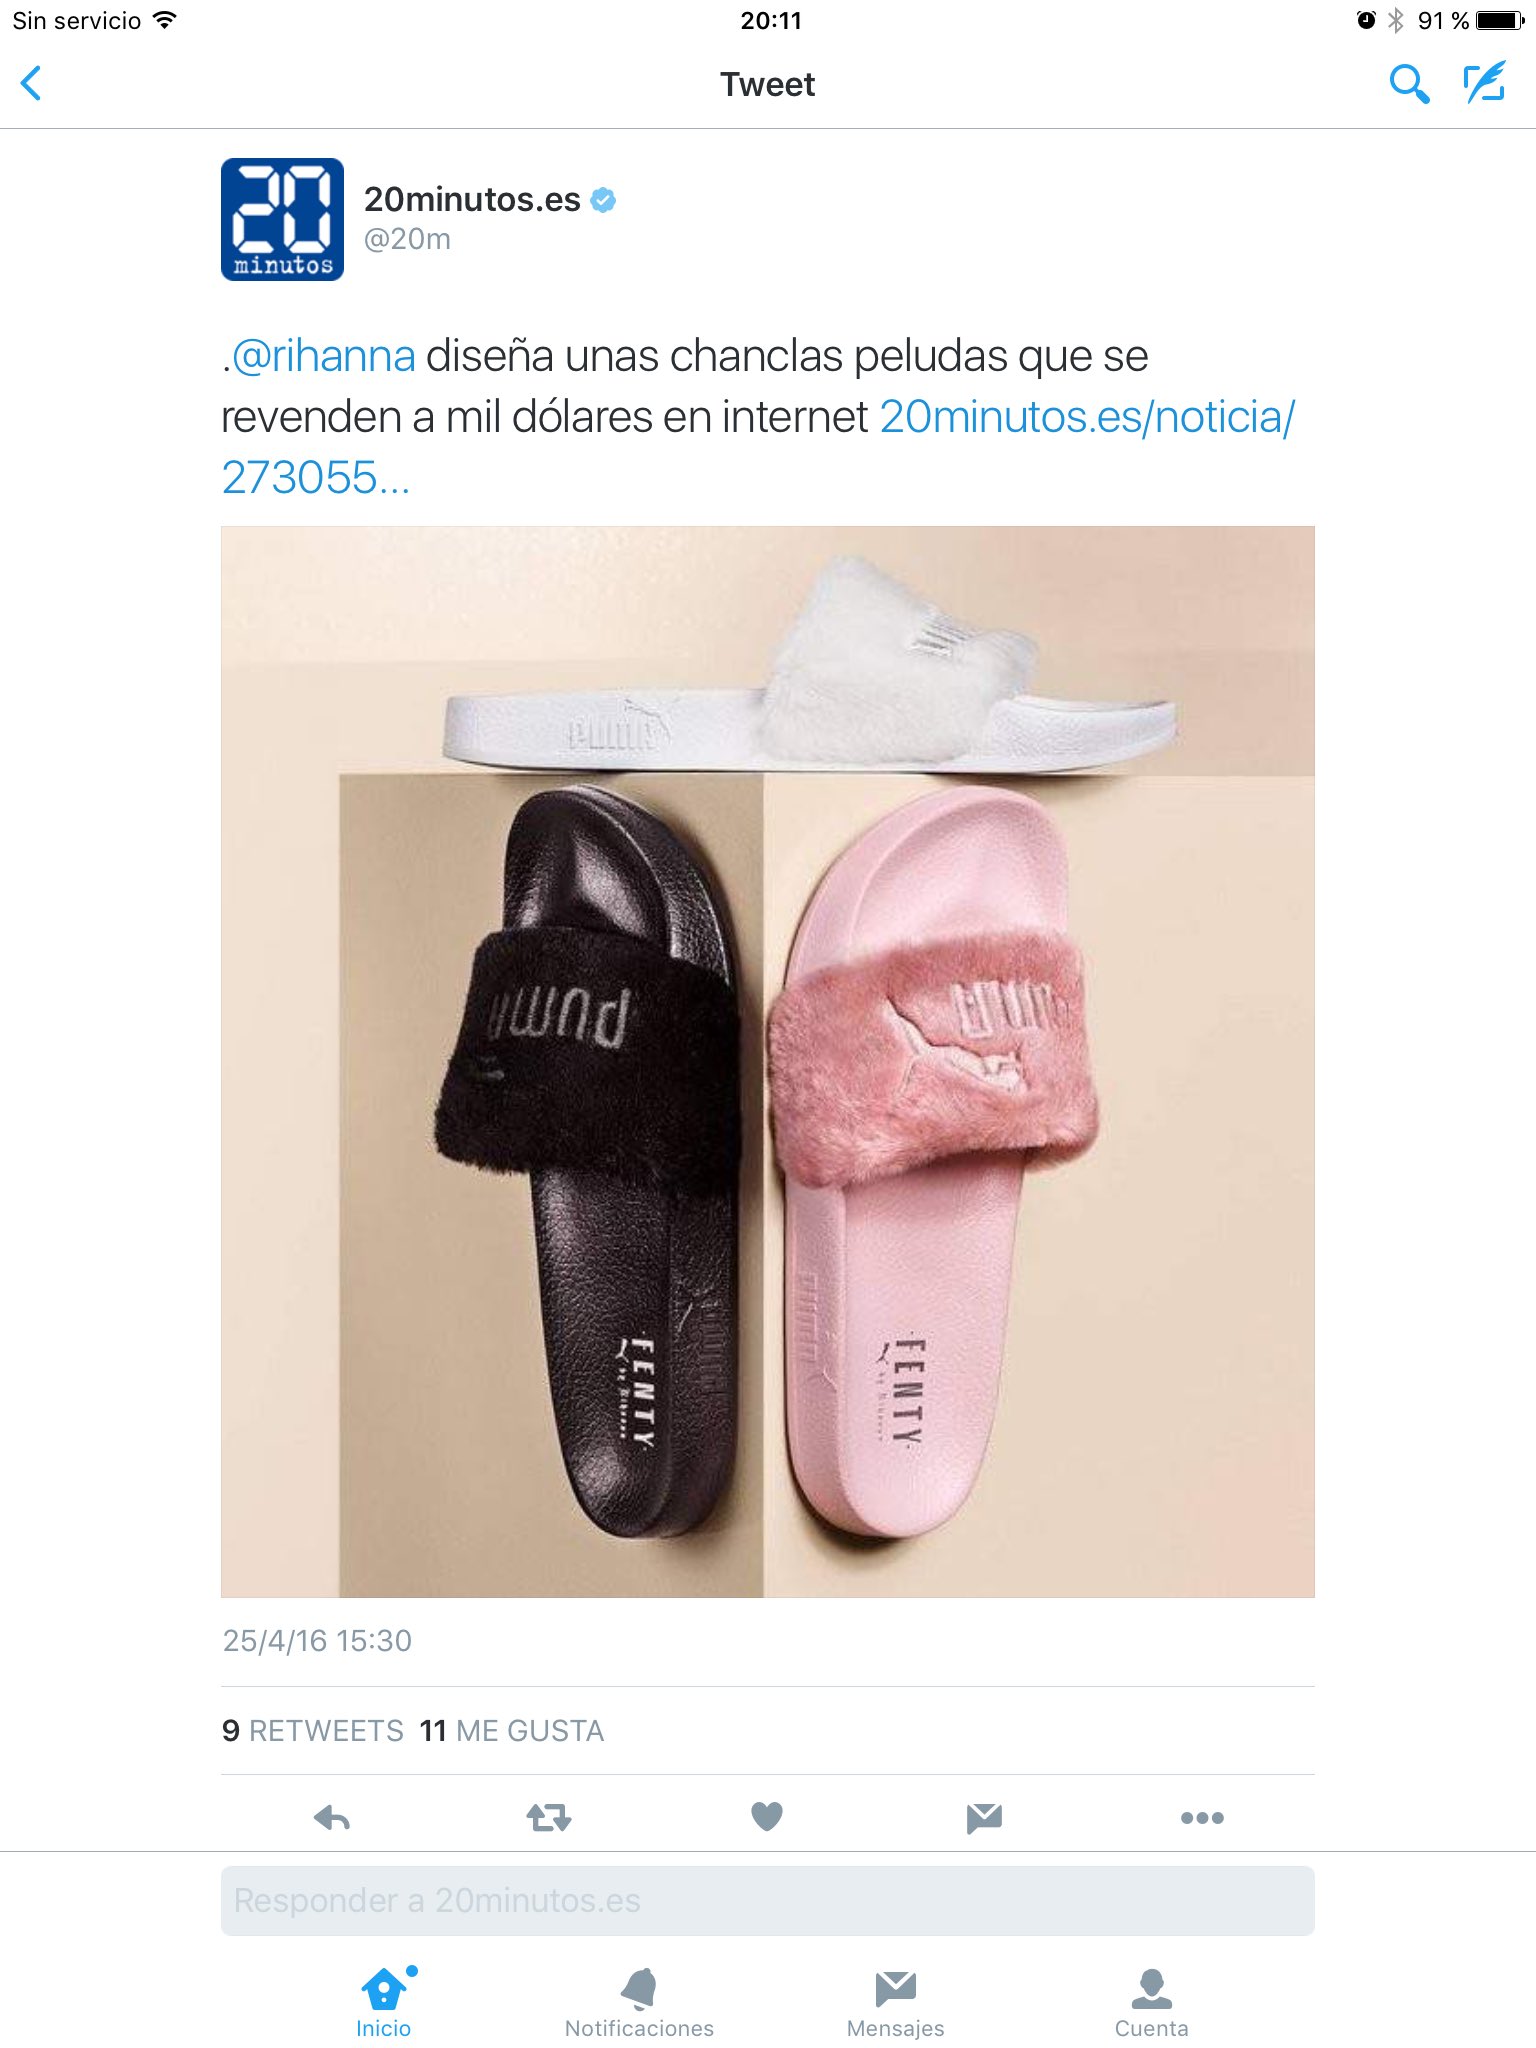Viewport: 1536px width, 2048px height.
Task: Open search with magnifier icon
Action: pyautogui.click(x=1408, y=84)
